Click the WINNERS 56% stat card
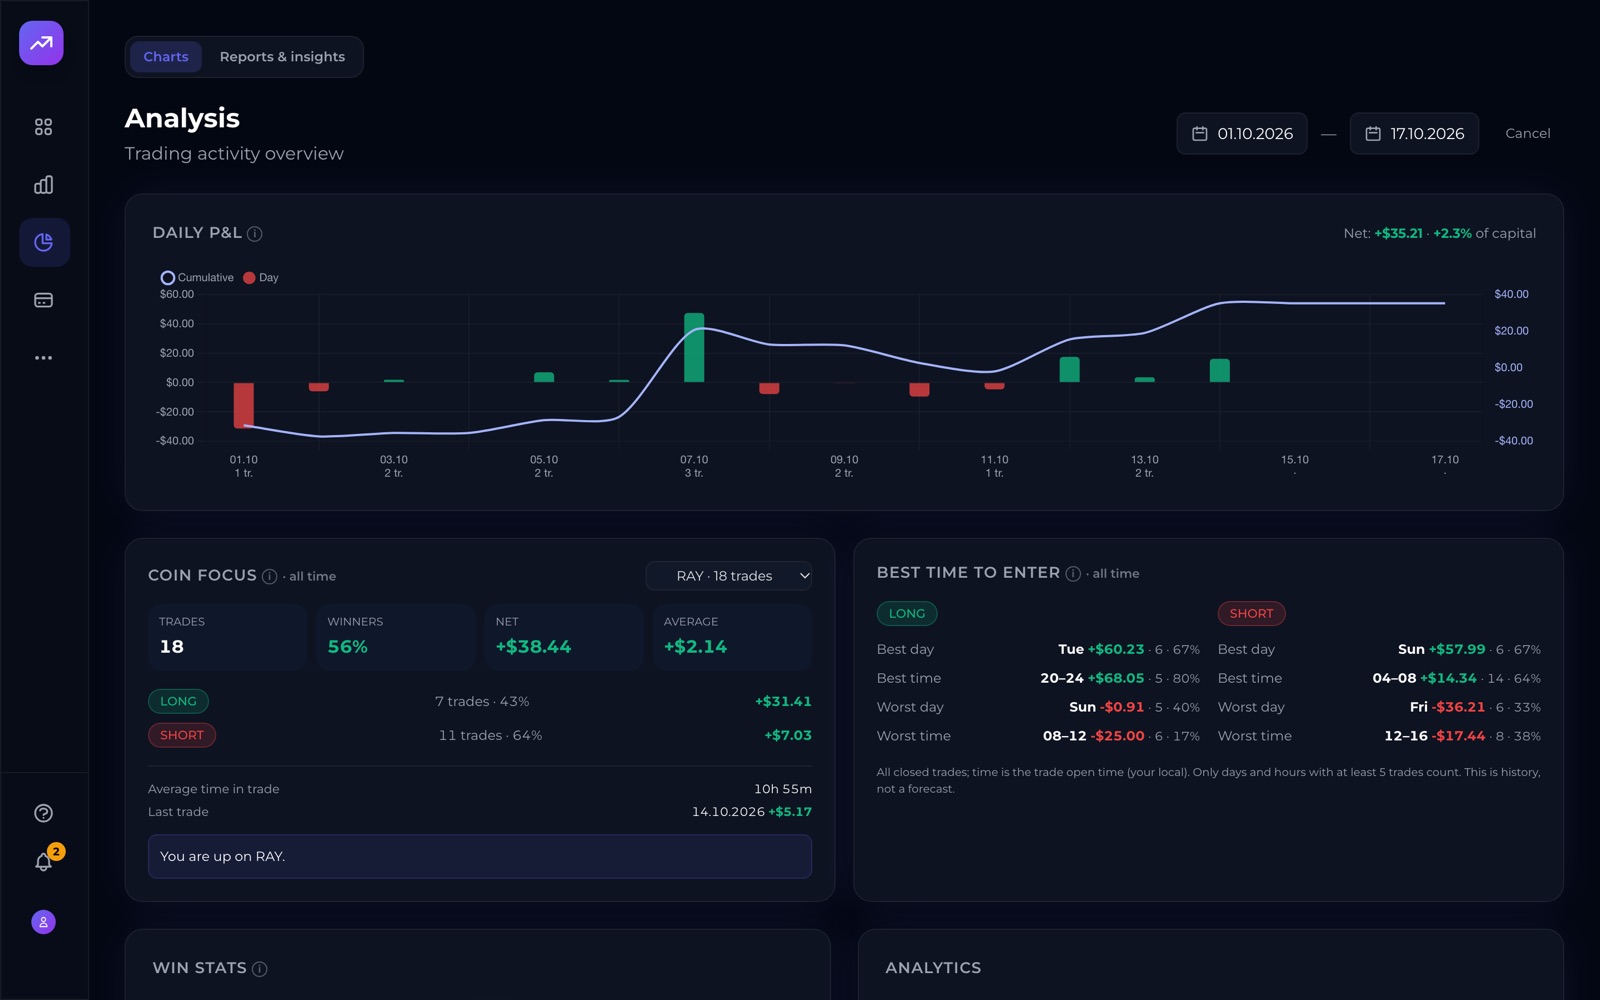Viewport: 1600px width, 1000px height. [x=395, y=636]
